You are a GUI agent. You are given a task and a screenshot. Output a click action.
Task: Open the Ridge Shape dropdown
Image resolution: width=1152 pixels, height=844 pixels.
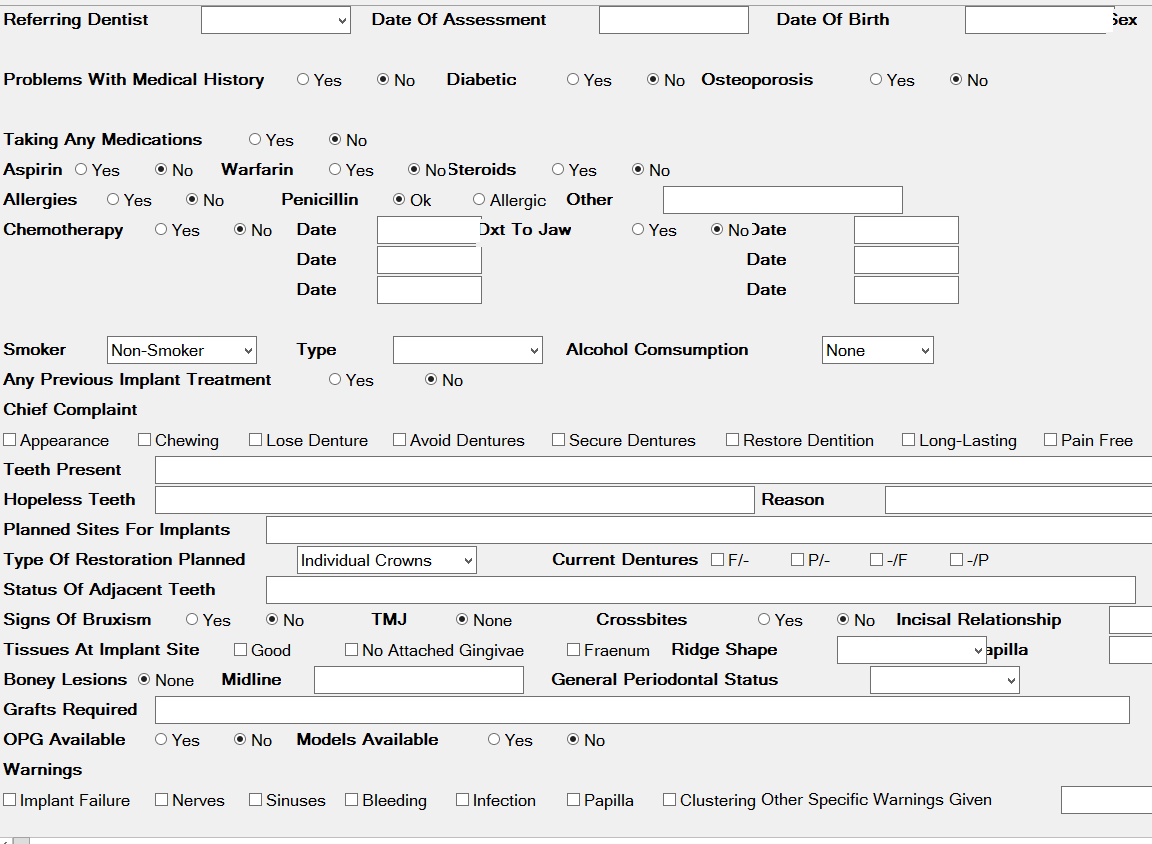click(x=912, y=650)
